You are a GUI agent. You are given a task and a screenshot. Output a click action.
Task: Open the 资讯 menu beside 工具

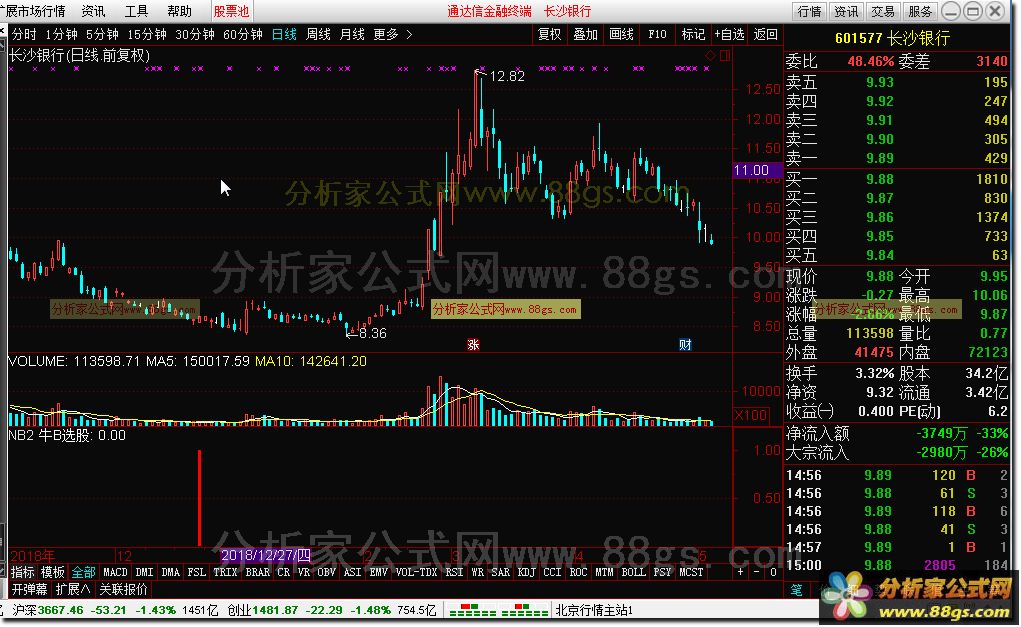tap(93, 11)
